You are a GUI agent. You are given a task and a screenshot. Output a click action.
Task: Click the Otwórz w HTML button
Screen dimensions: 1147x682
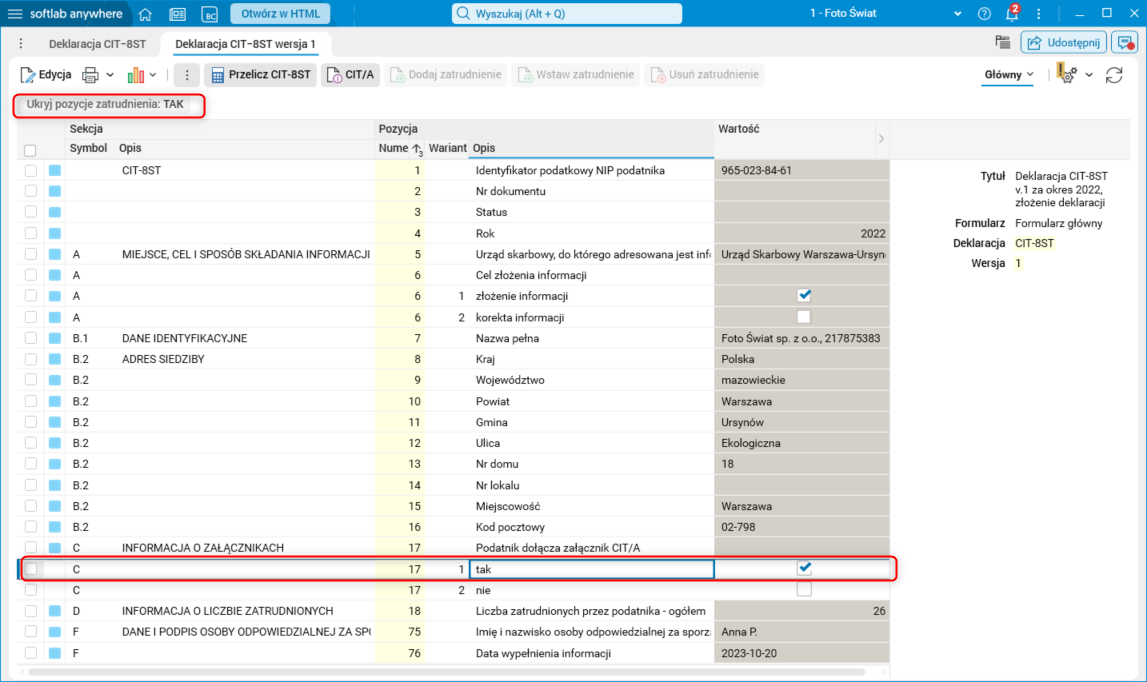click(280, 14)
